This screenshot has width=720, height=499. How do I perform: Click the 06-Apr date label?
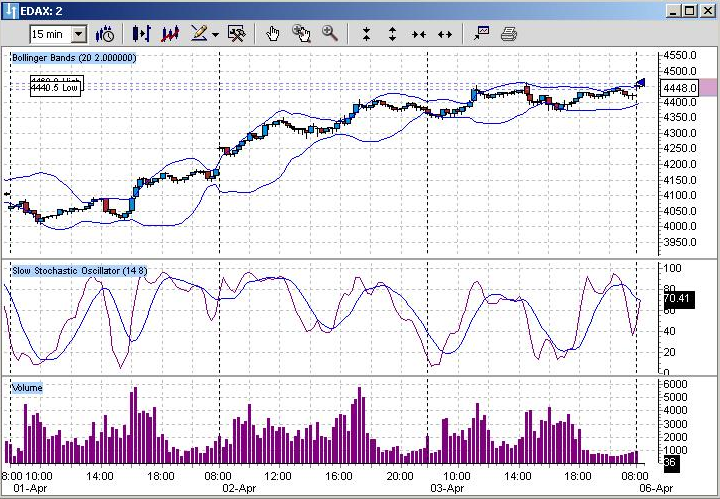point(656,488)
